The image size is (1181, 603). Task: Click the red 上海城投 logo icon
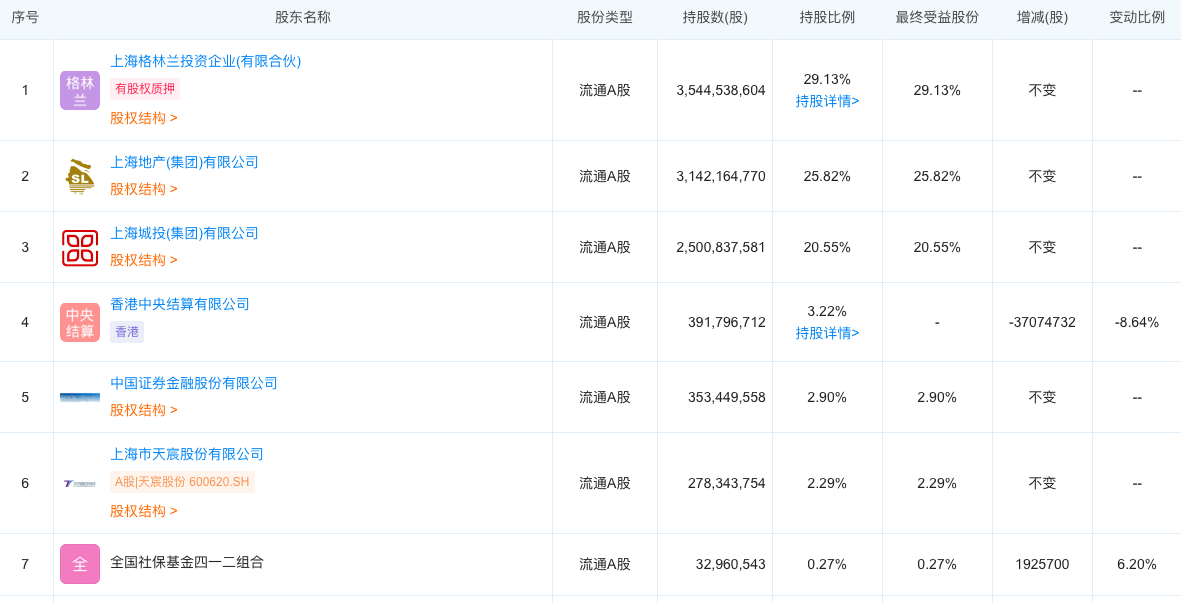click(80, 248)
